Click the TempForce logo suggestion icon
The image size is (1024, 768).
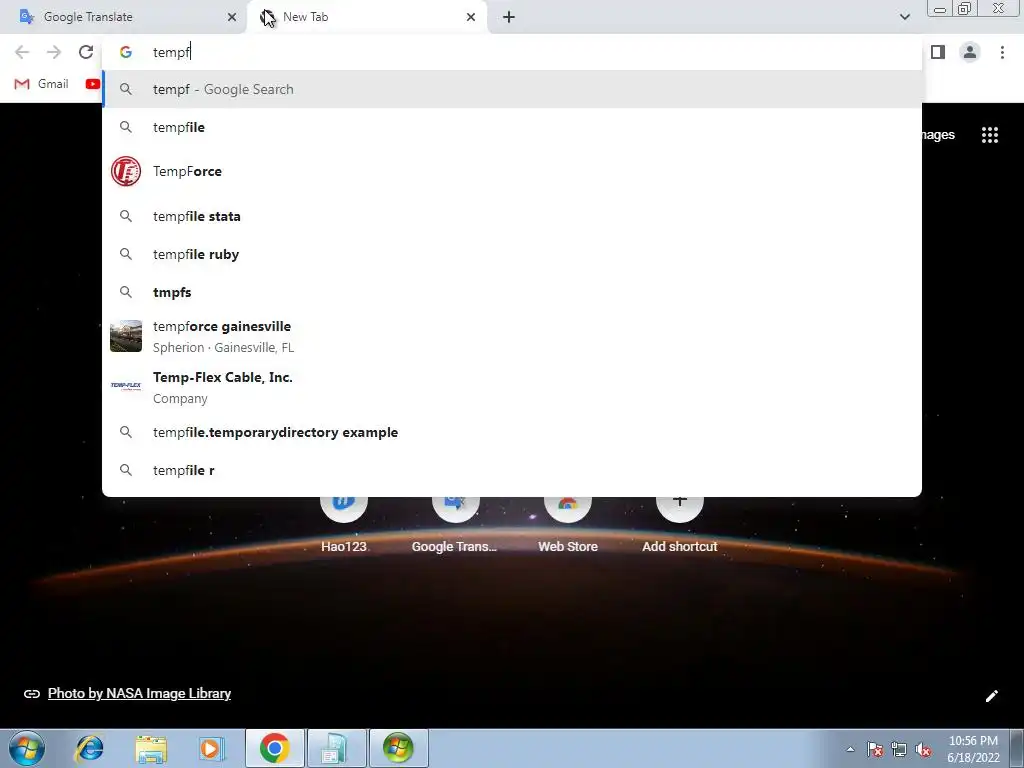(x=126, y=171)
